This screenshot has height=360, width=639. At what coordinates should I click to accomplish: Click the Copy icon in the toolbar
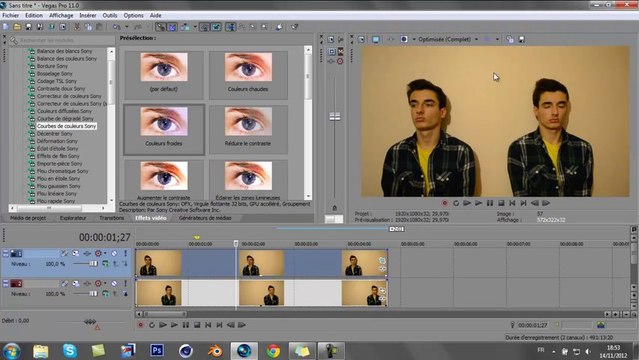[88, 27]
